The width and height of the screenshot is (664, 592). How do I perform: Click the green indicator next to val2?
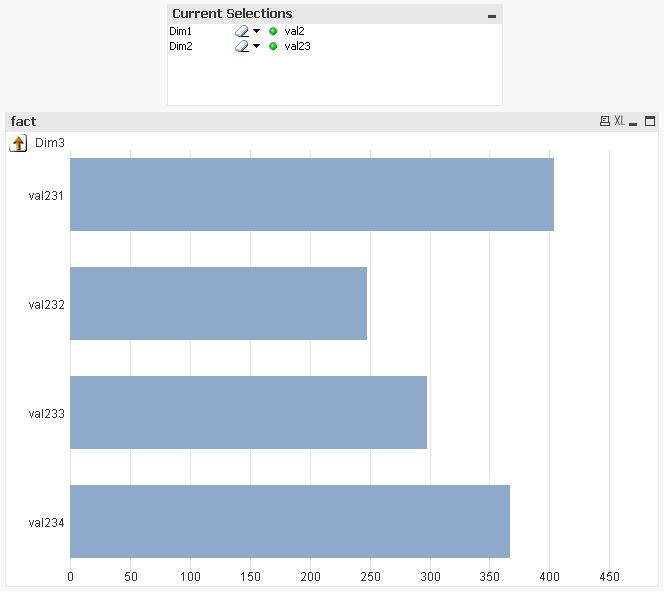273,31
